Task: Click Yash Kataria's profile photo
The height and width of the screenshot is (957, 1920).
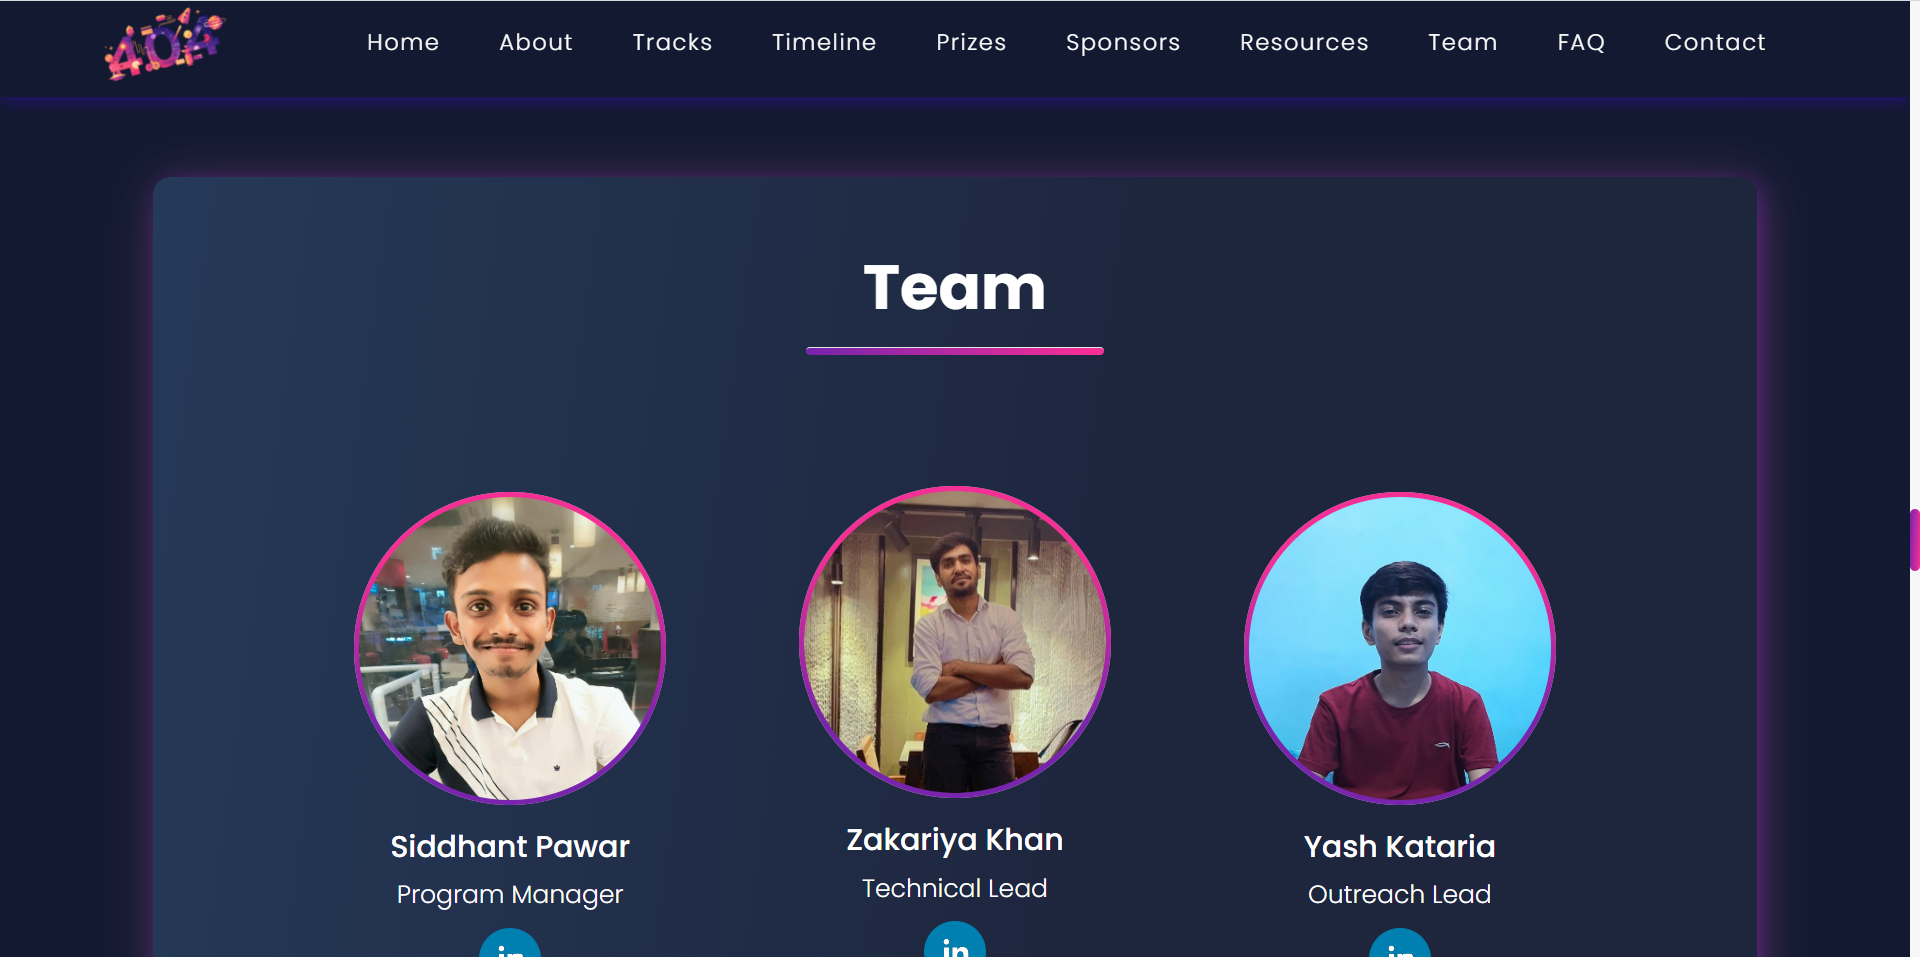Action: tap(1400, 648)
